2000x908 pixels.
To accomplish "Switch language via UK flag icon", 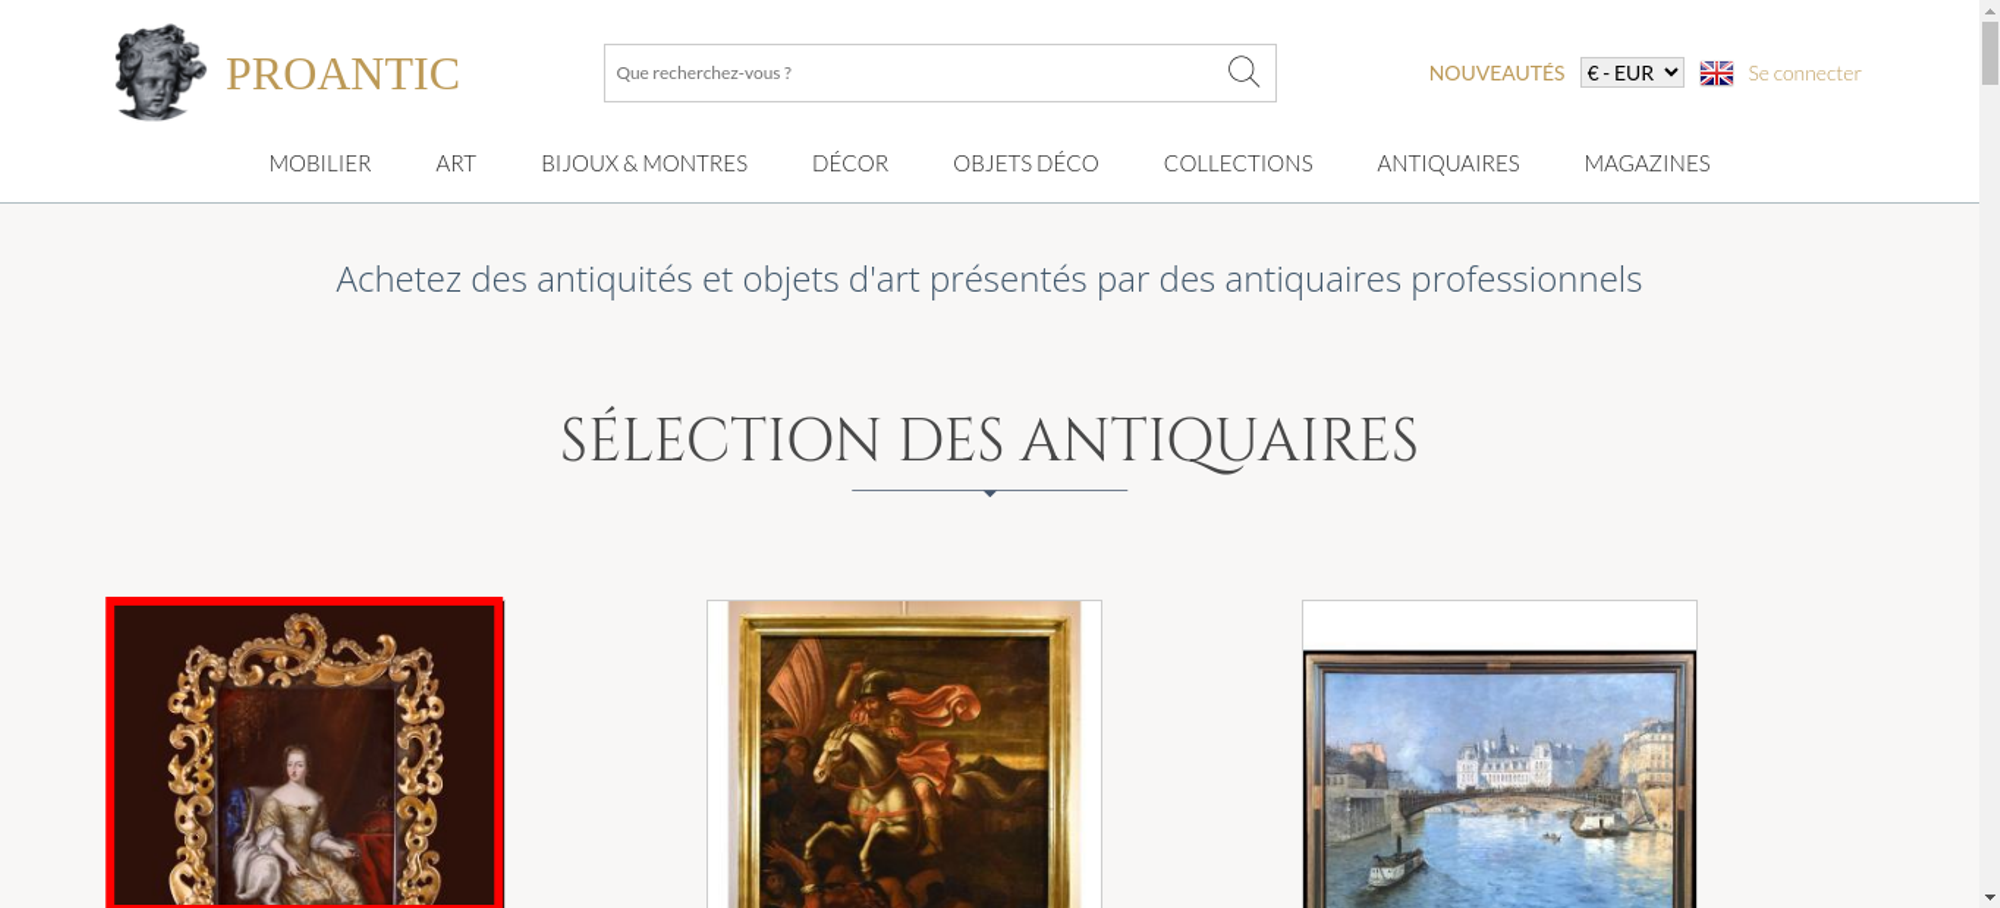I will pyautogui.click(x=1716, y=73).
